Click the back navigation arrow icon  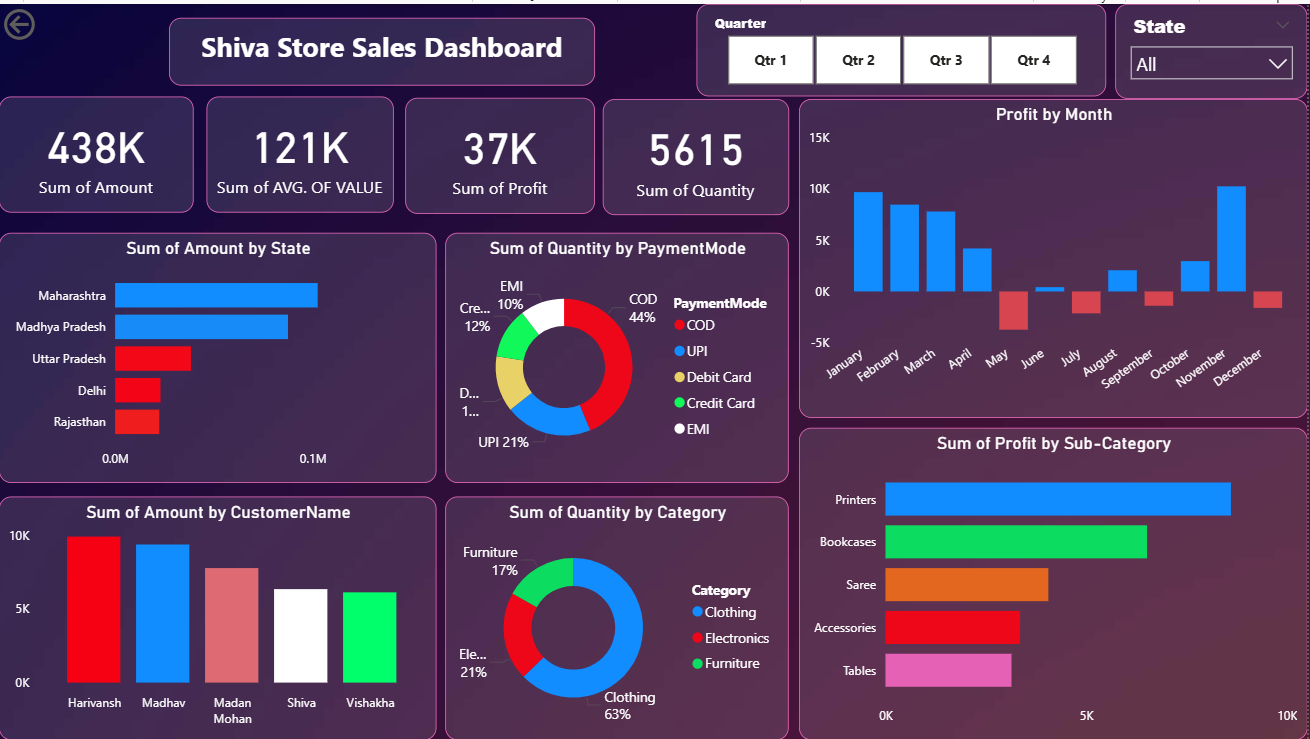pos(20,24)
